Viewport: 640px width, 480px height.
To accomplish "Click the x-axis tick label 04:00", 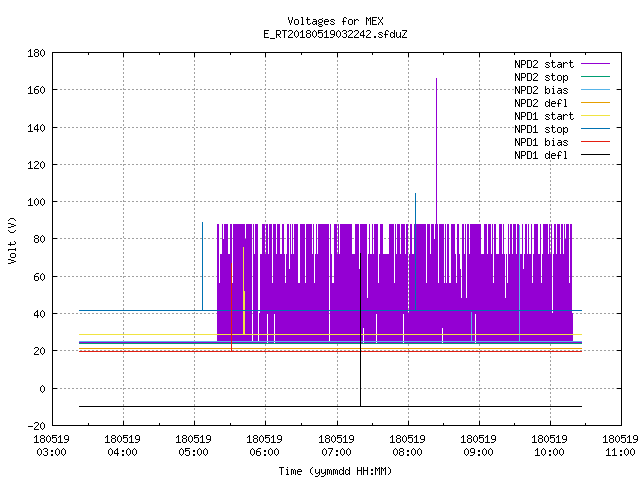I will pyautogui.click(x=123, y=452).
